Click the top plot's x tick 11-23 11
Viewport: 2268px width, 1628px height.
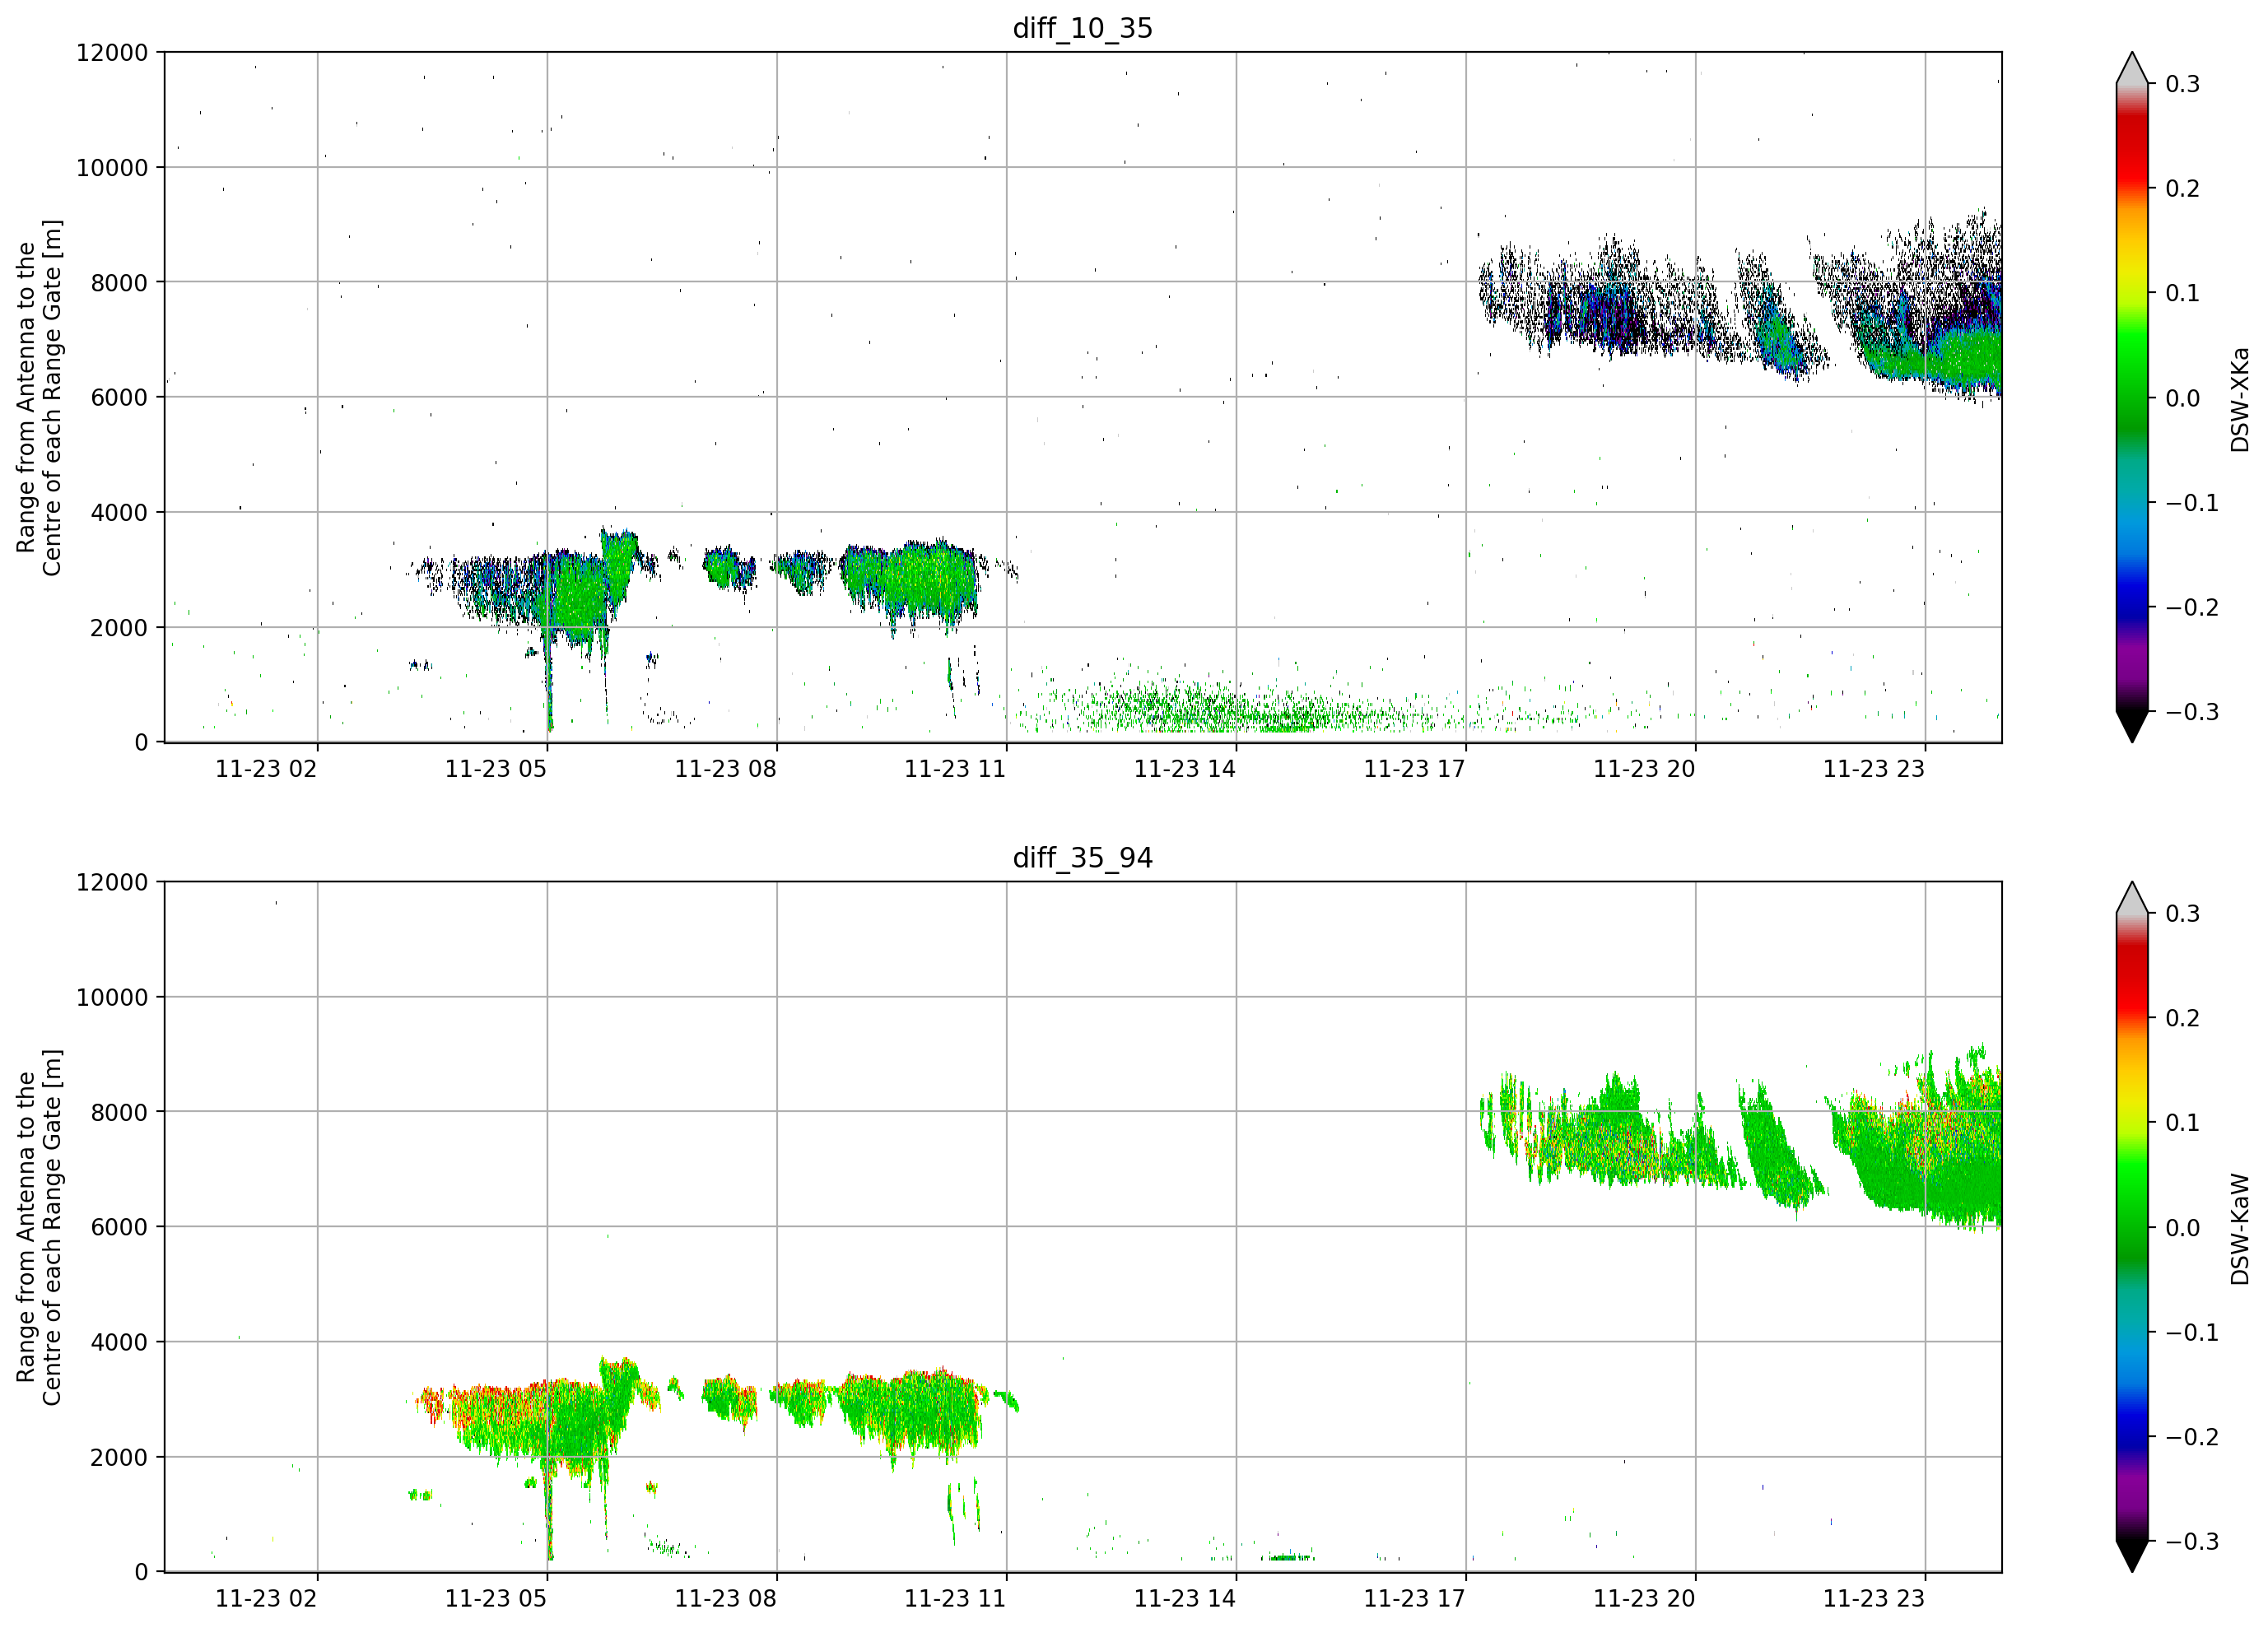tap(955, 769)
